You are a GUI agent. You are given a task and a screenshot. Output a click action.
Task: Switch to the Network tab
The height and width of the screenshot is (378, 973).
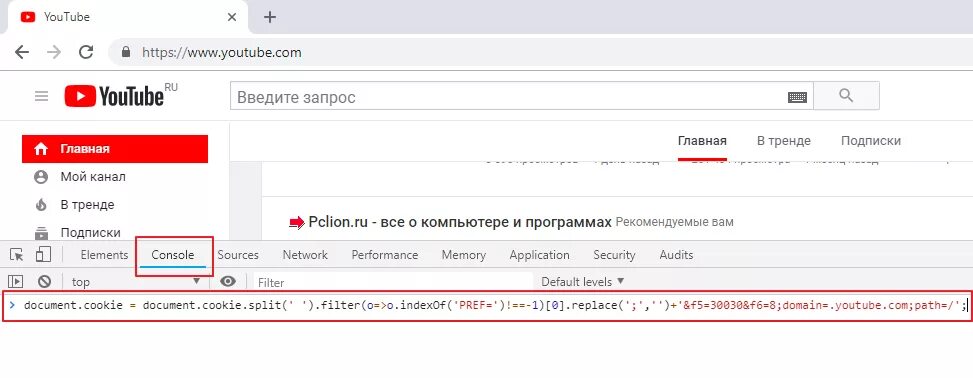[305, 255]
